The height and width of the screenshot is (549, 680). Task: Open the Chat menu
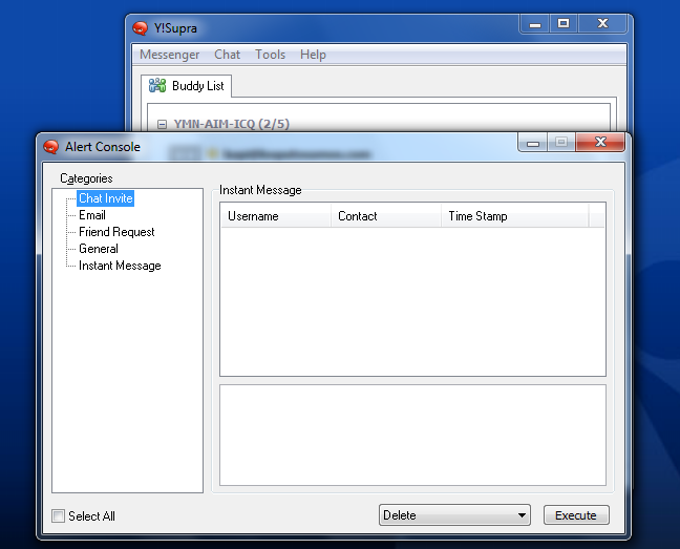[x=227, y=55]
